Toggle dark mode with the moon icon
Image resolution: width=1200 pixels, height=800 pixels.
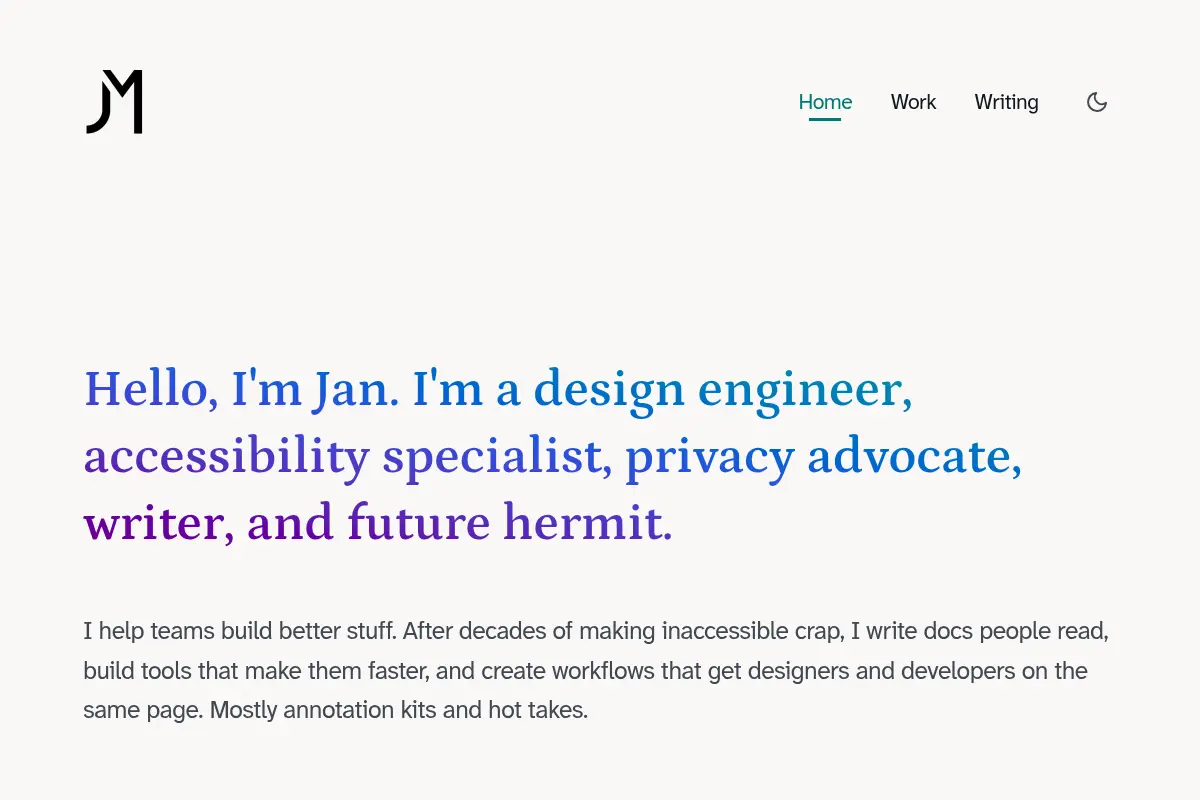(x=1097, y=102)
